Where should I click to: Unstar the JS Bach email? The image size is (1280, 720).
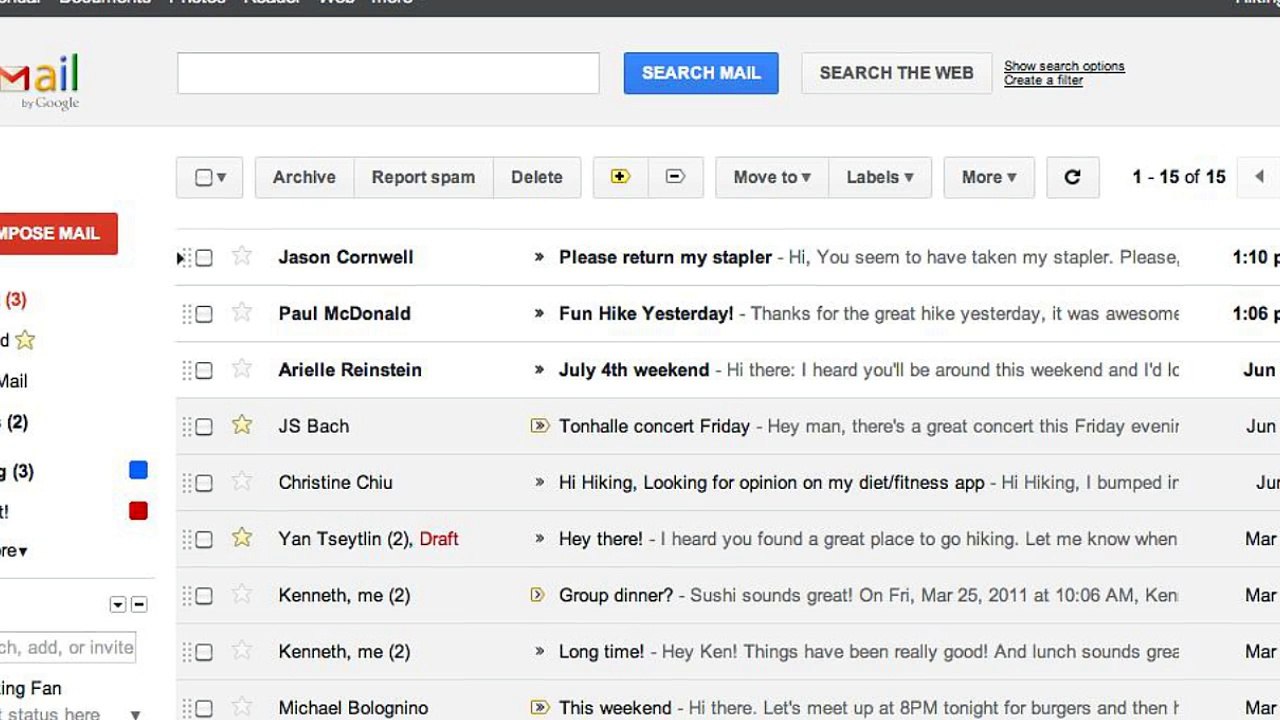242,425
